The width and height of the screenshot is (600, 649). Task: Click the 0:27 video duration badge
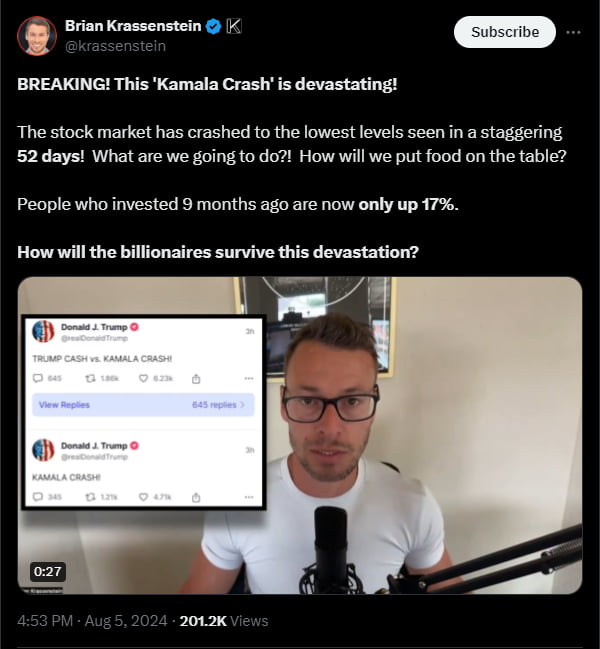tap(48, 571)
